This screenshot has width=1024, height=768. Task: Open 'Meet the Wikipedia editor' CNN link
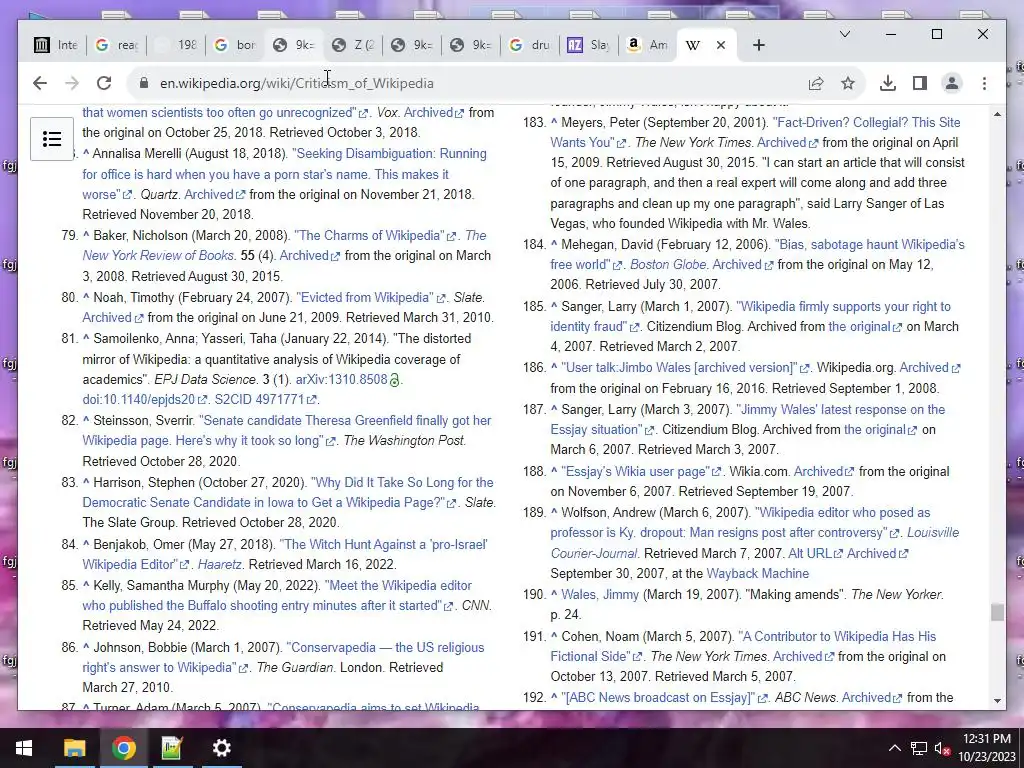277,595
